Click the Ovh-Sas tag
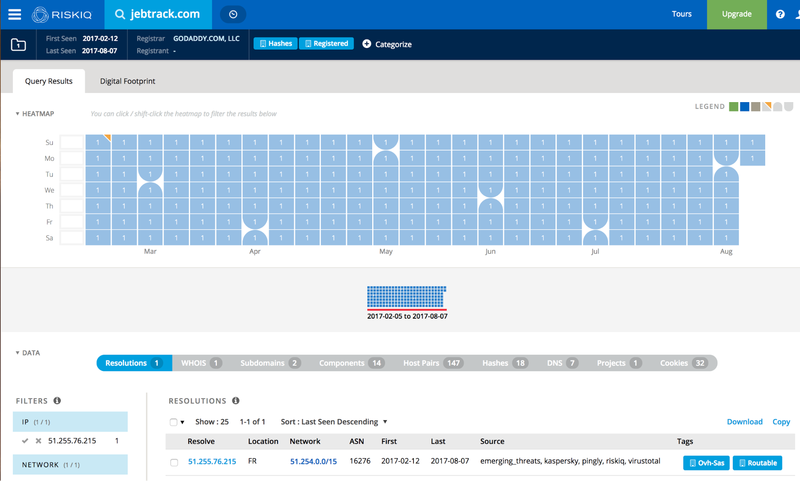This screenshot has height=481, width=800. [706, 463]
